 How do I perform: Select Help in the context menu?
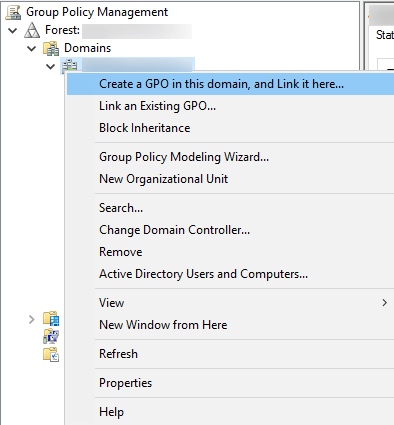tap(230, 412)
